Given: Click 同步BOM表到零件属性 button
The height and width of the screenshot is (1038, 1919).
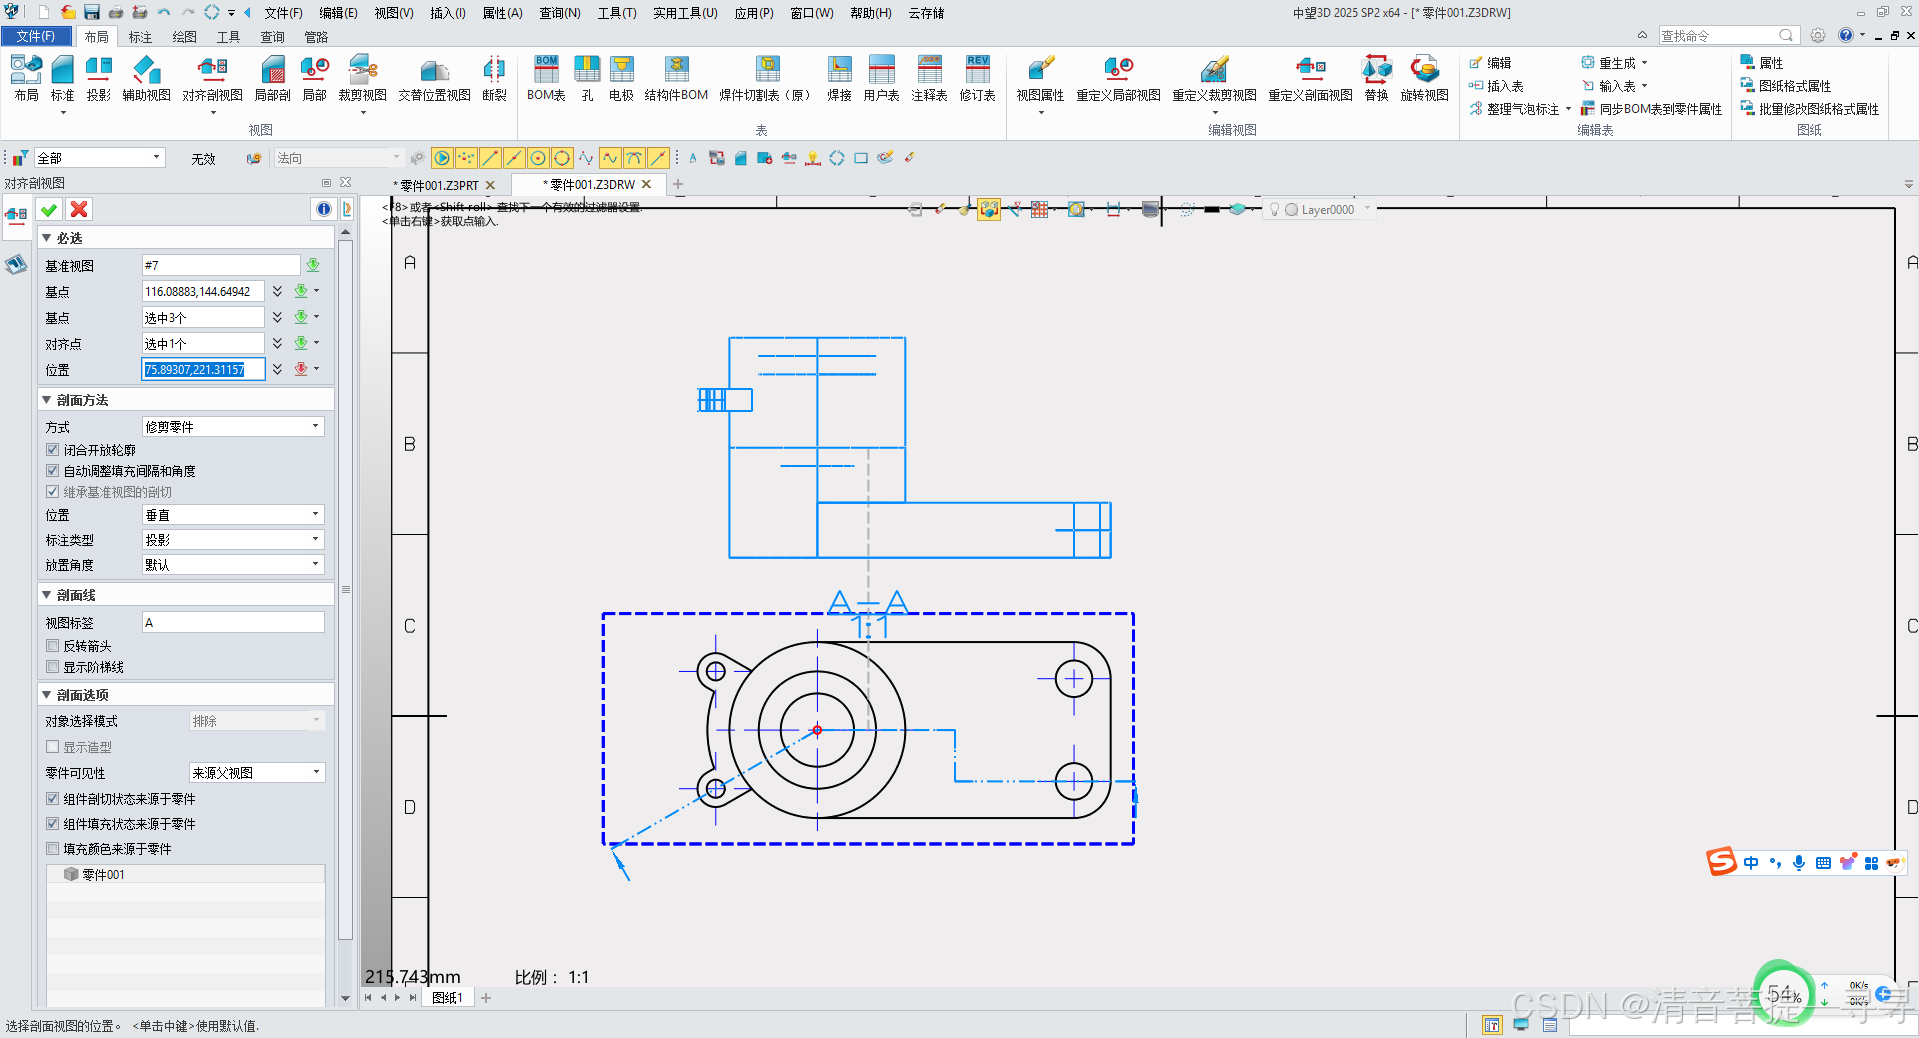Looking at the screenshot, I should click(x=1651, y=109).
